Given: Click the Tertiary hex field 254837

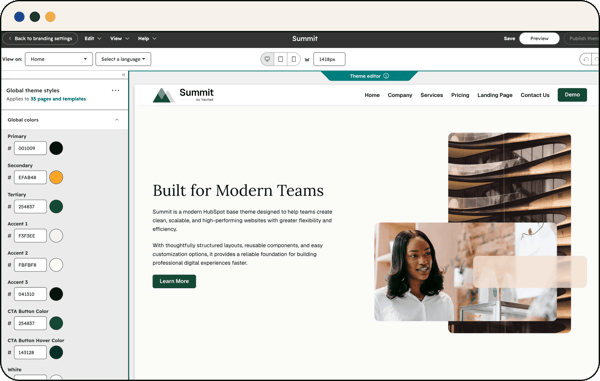Looking at the screenshot, I should (30, 207).
